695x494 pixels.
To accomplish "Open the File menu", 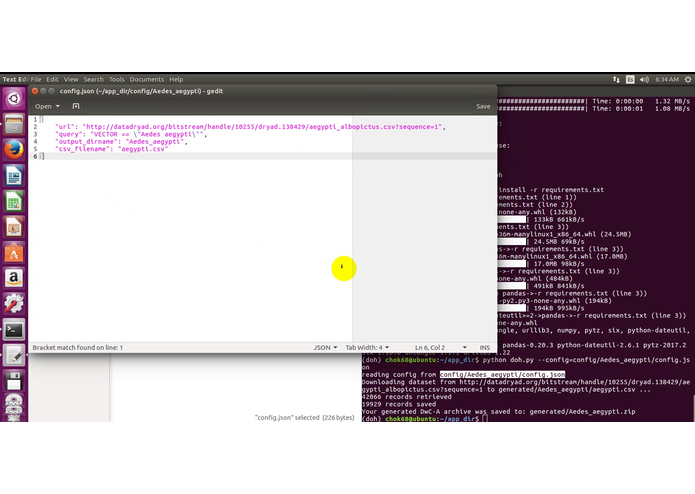I will 36,79.
